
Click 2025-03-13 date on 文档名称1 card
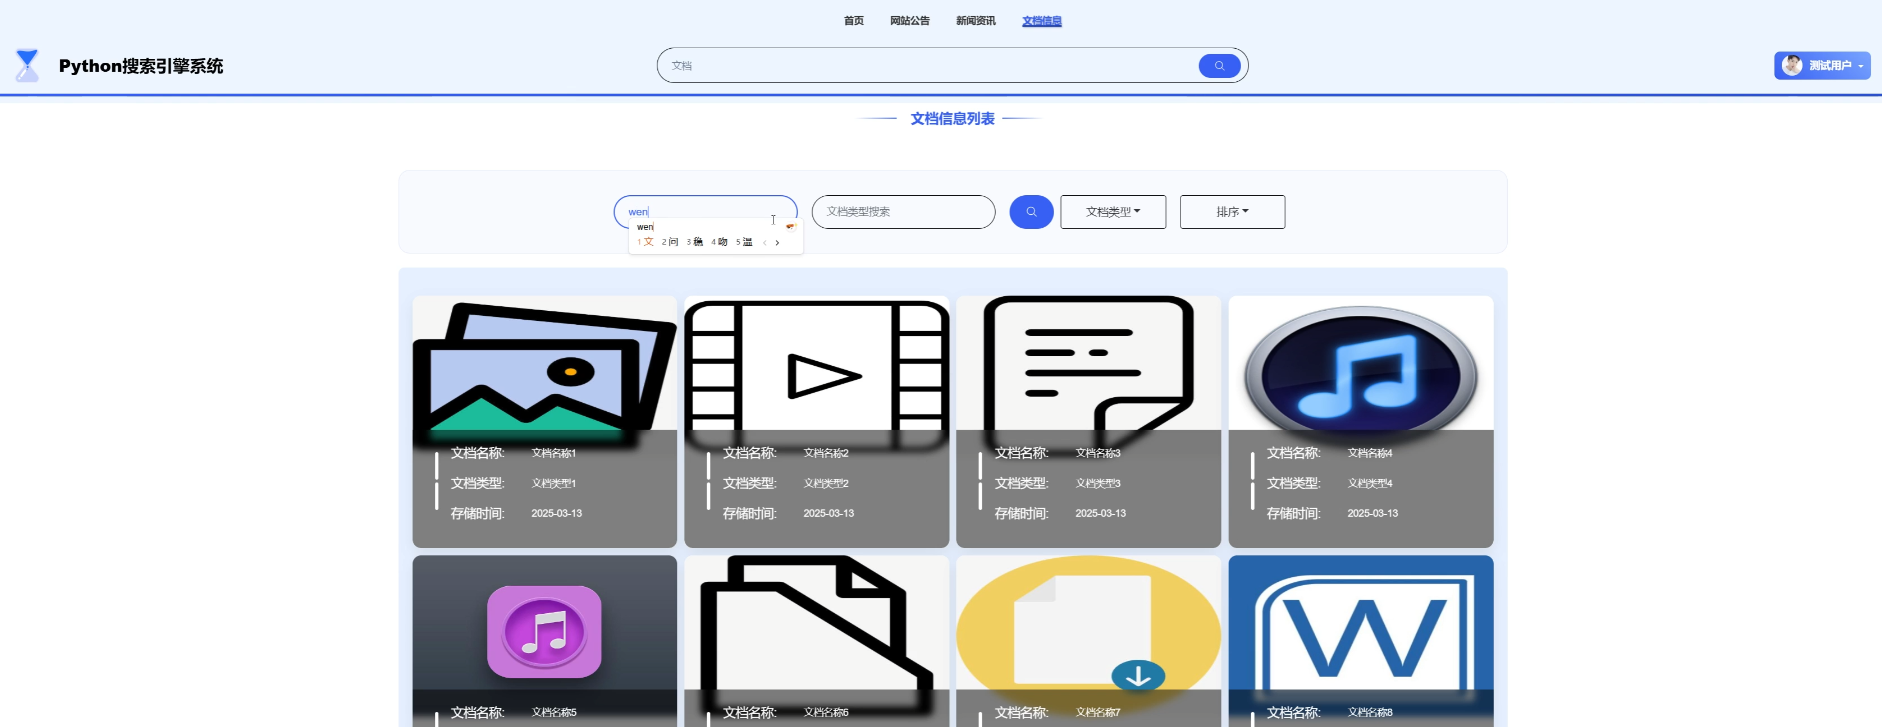click(556, 514)
